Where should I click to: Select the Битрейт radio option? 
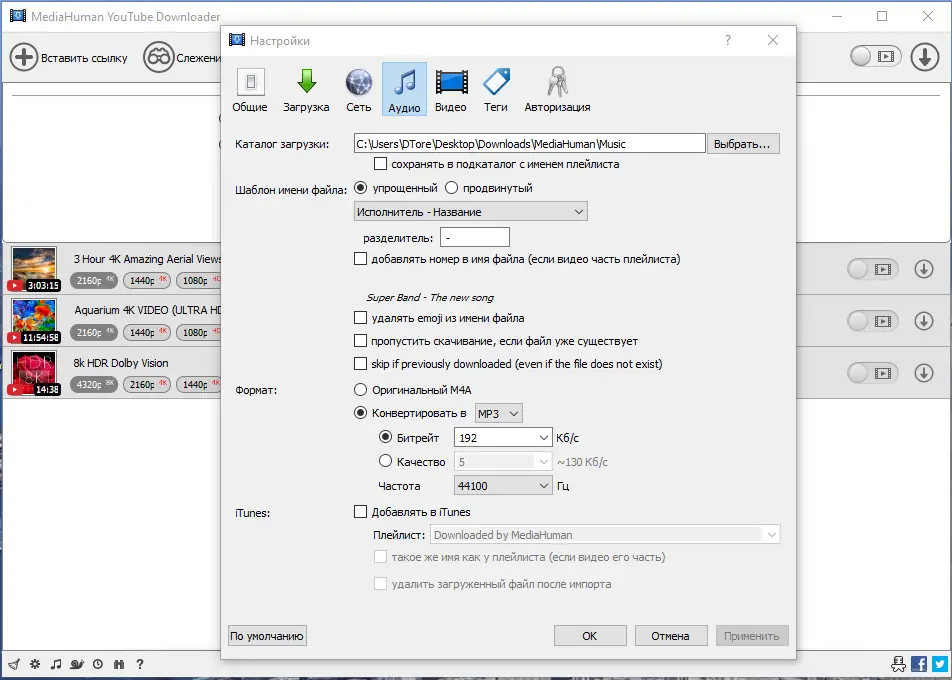coord(385,437)
